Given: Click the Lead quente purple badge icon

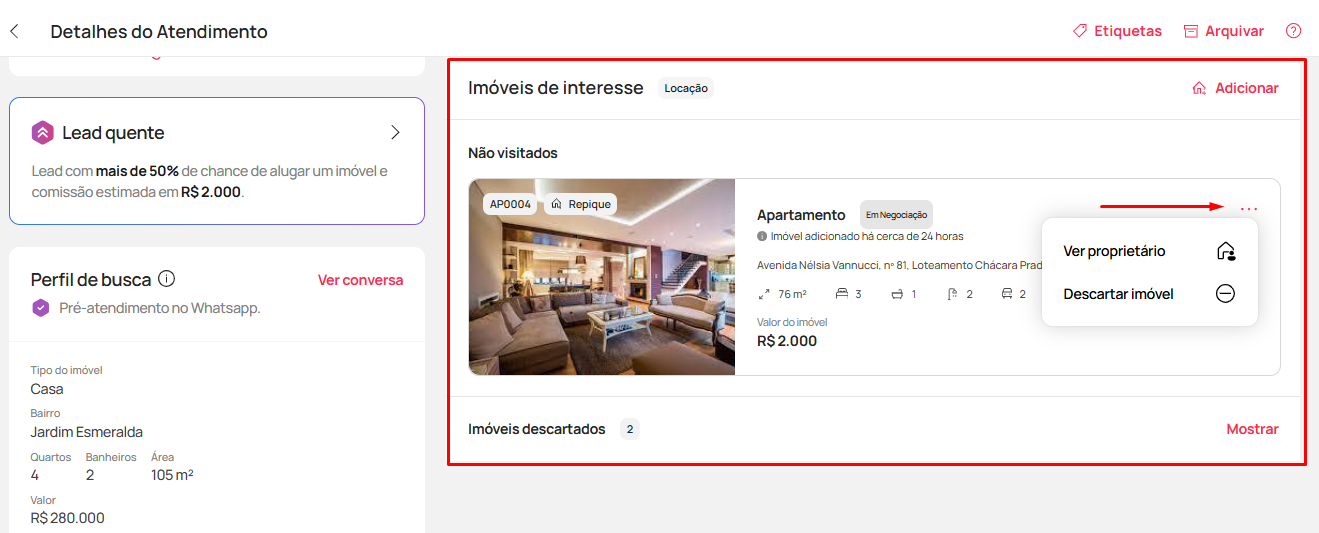Looking at the screenshot, I should [42, 132].
